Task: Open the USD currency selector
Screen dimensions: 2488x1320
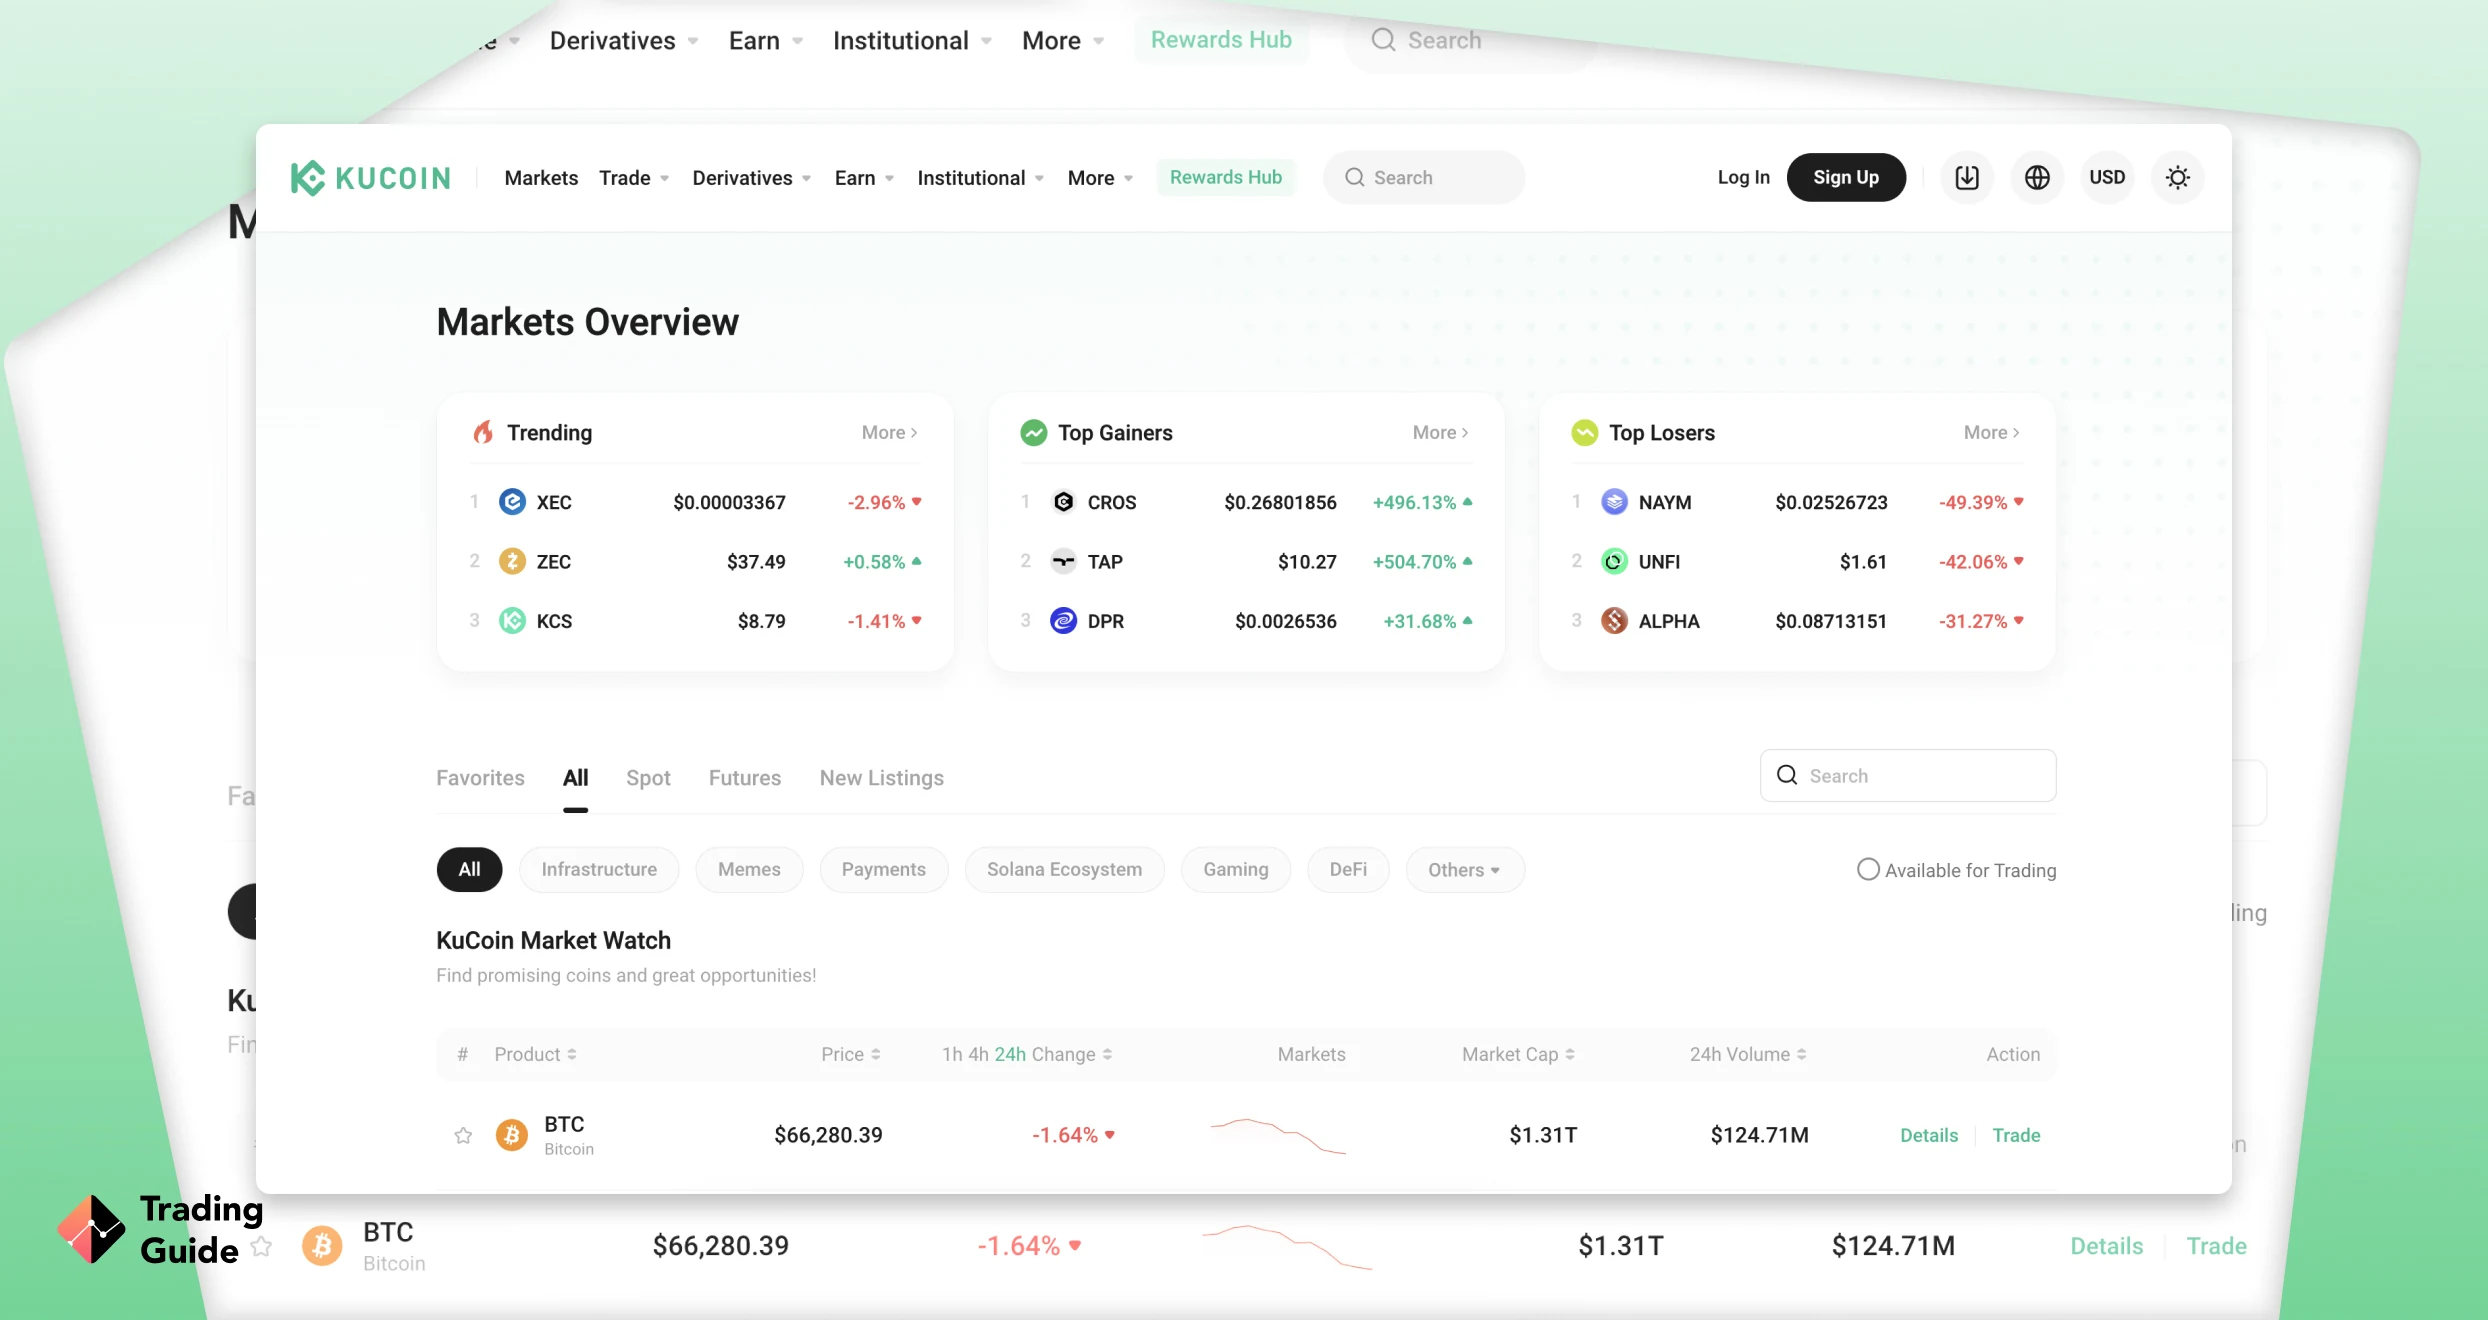Action: pyautogui.click(x=2107, y=178)
